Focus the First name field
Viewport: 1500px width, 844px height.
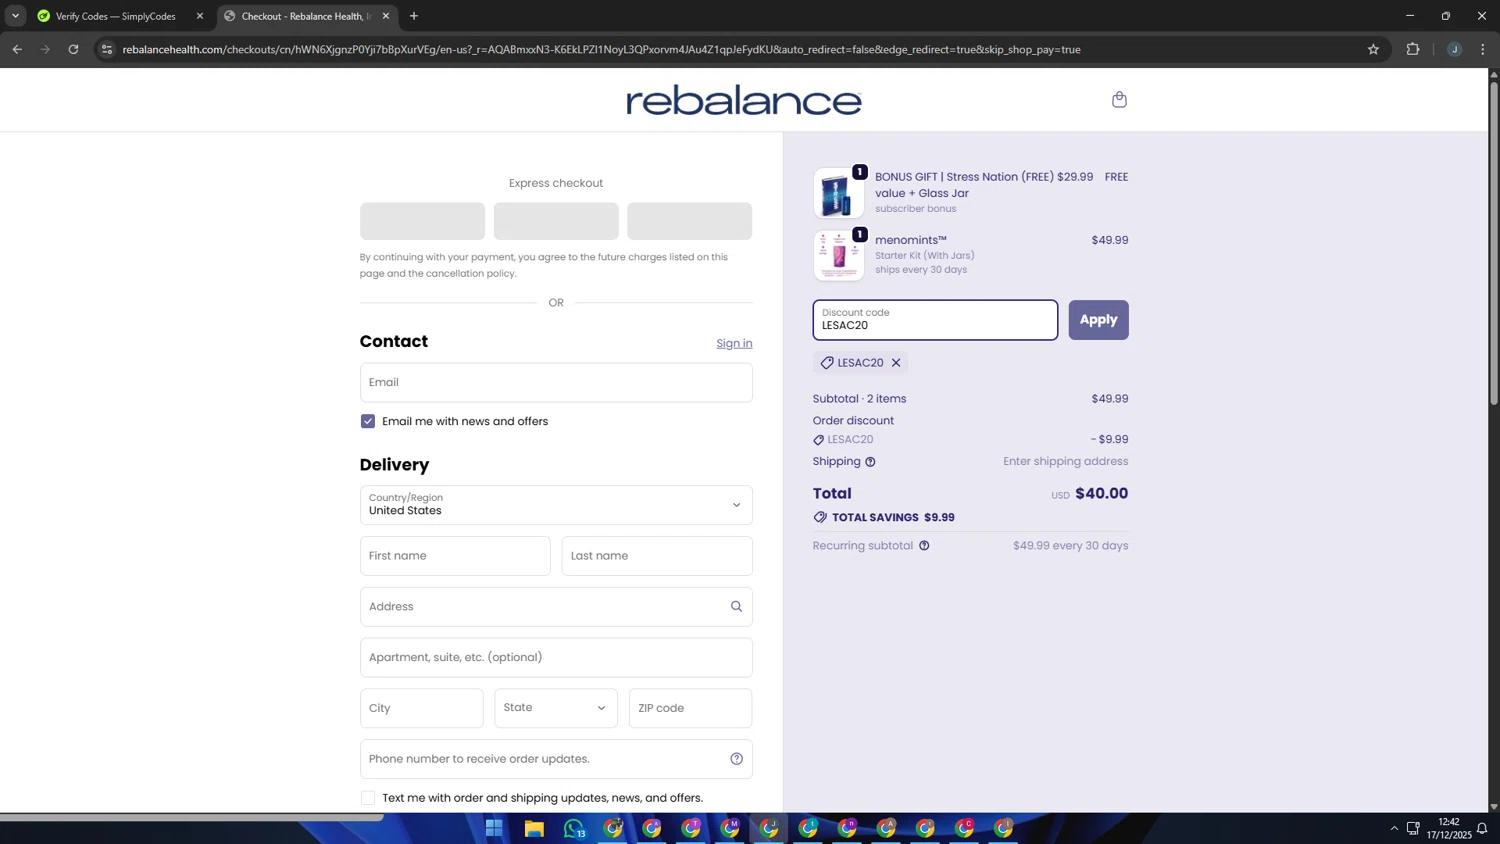(455, 556)
